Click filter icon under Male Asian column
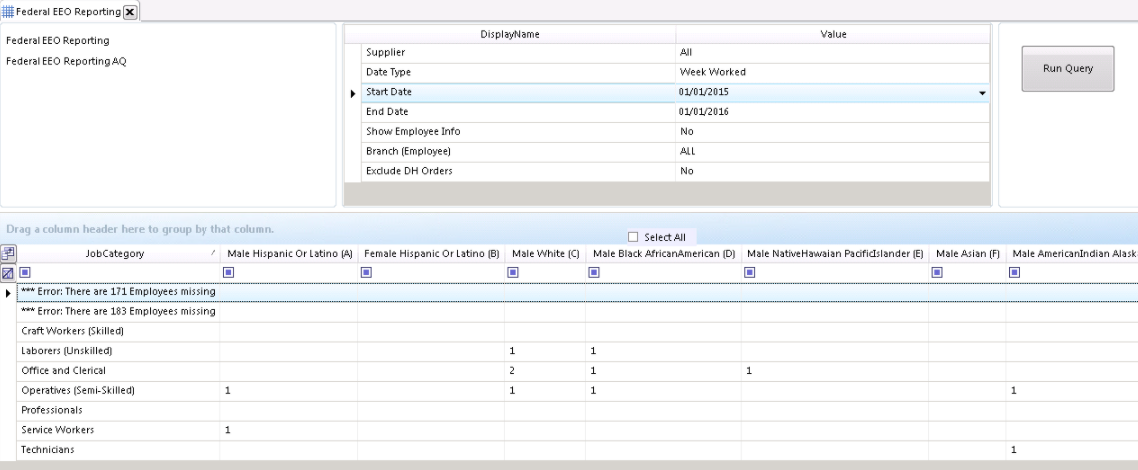The height and width of the screenshot is (470, 1138). pyautogui.click(x=937, y=273)
